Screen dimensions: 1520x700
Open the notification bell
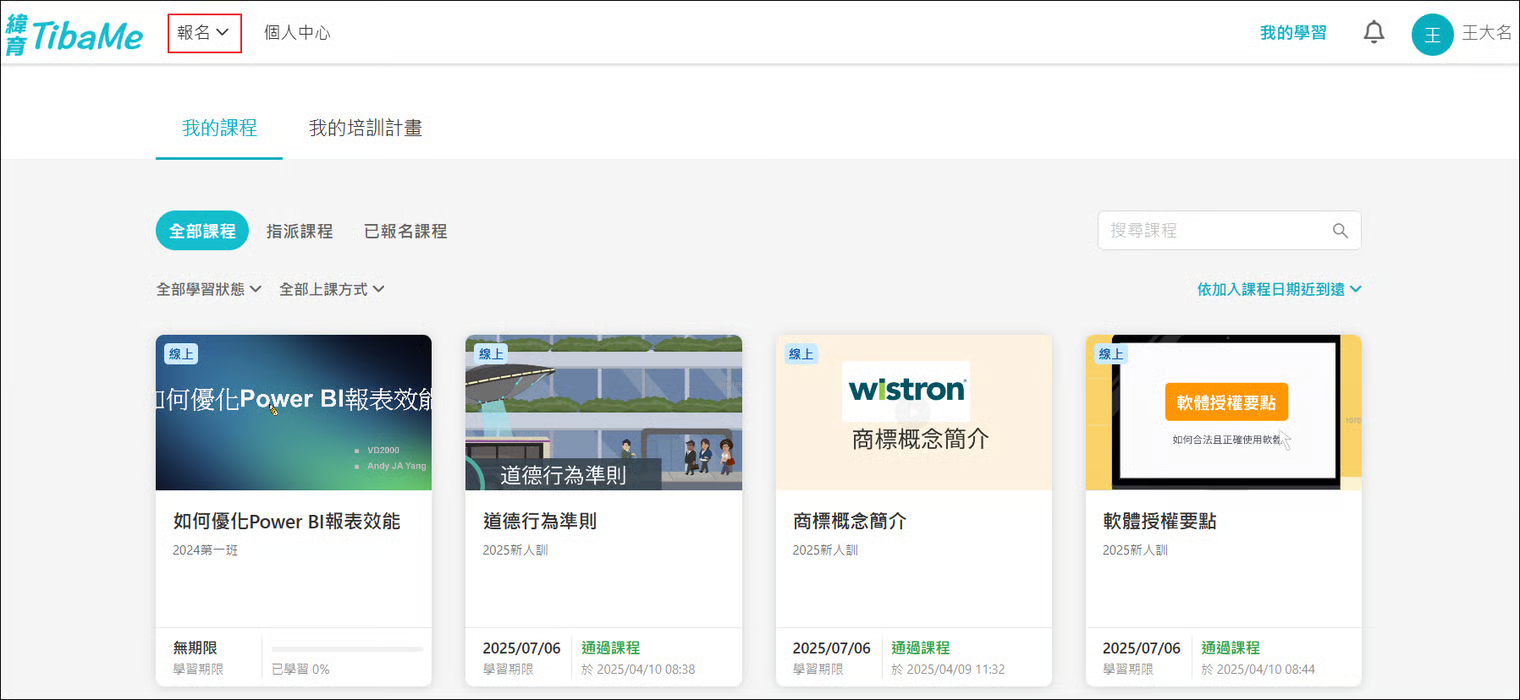click(x=1374, y=33)
